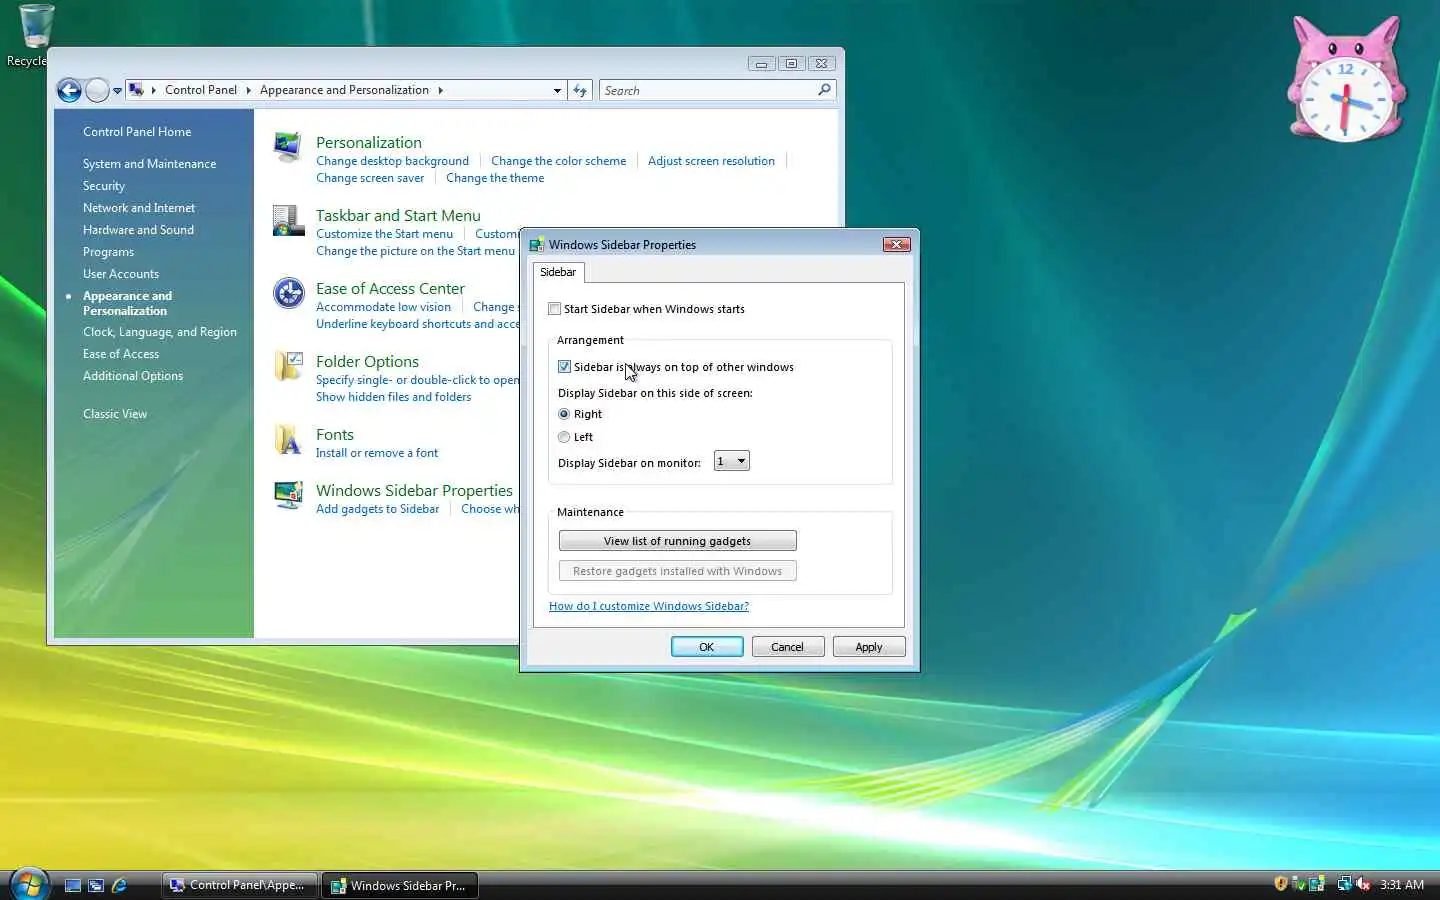The width and height of the screenshot is (1440, 900).
Task: Open the Ease of Access Center icon
Action: 288,293
